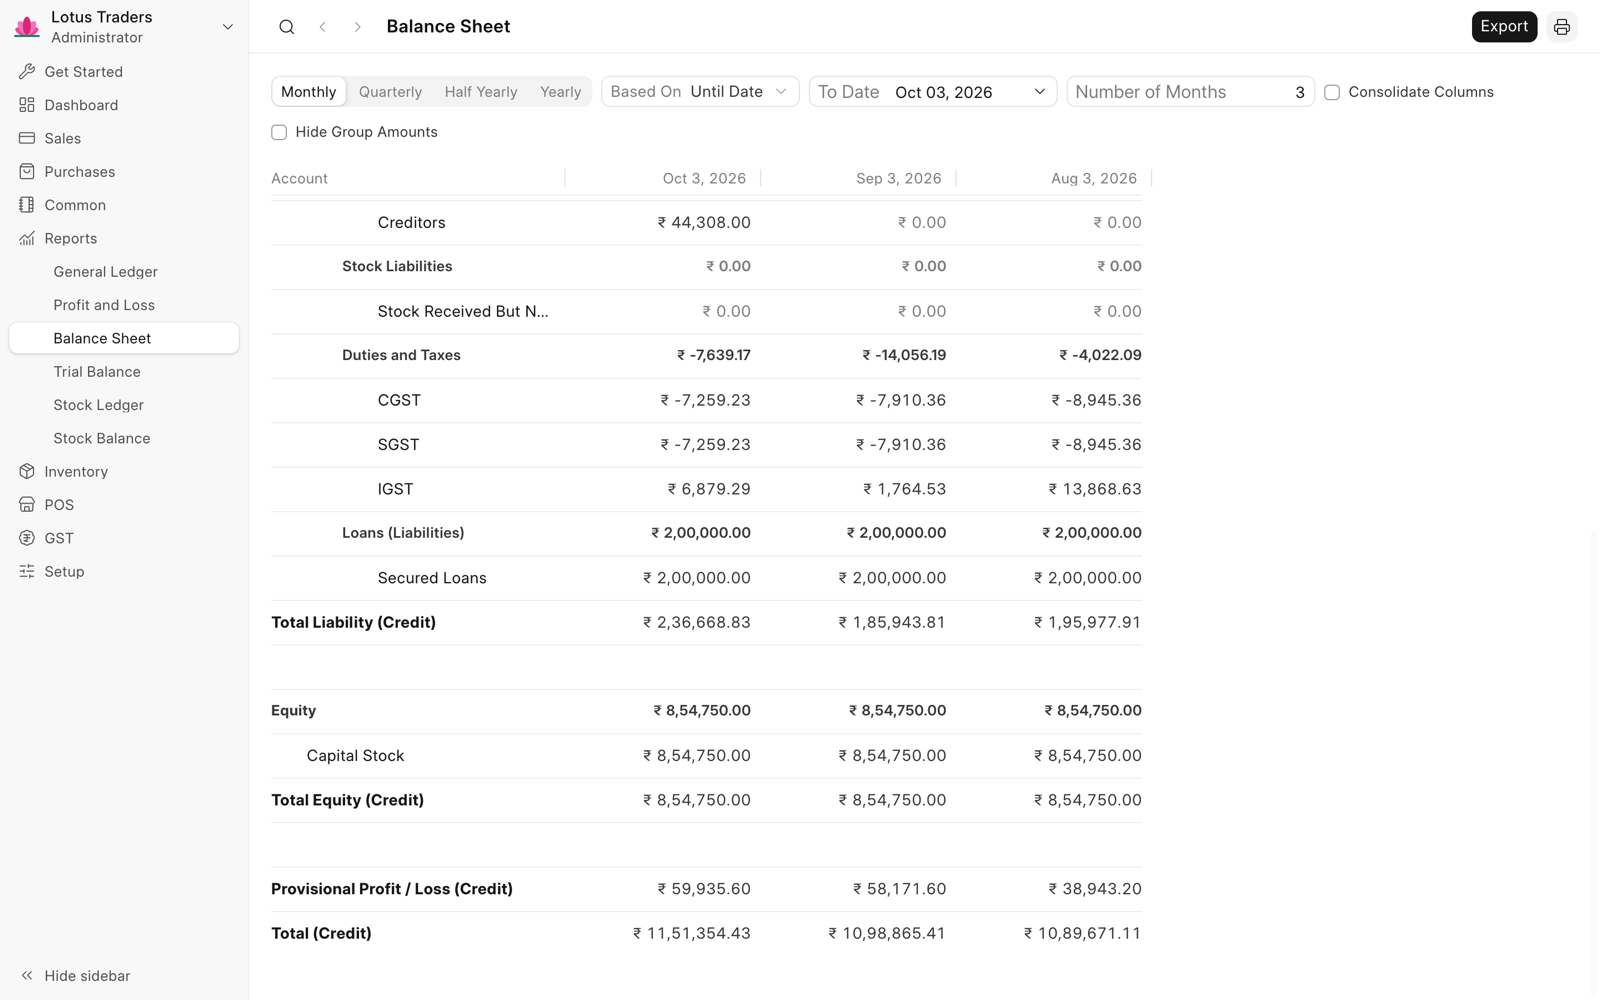
Task: Click the Sales card icon
Action: pos(27,138)
